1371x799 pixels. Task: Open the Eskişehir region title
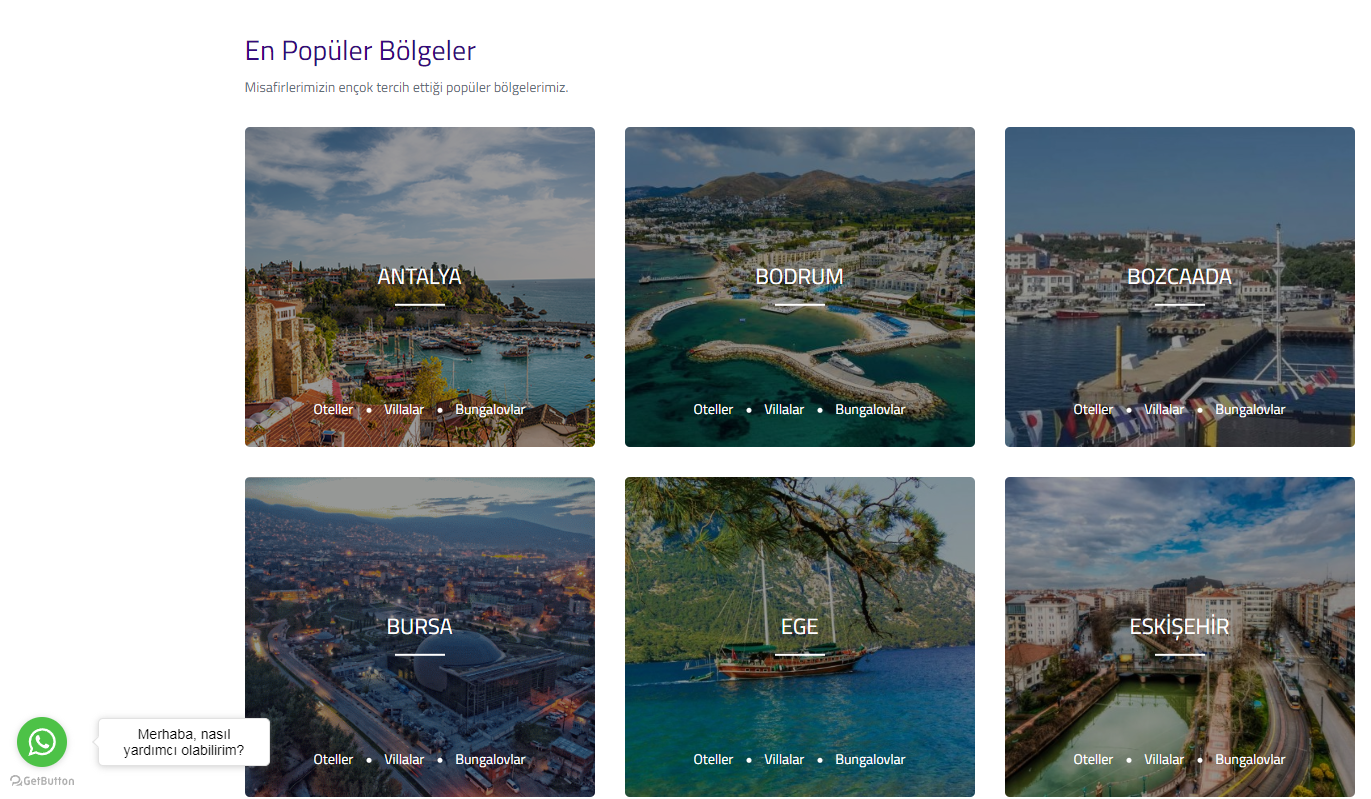[x=1179, y=626]
